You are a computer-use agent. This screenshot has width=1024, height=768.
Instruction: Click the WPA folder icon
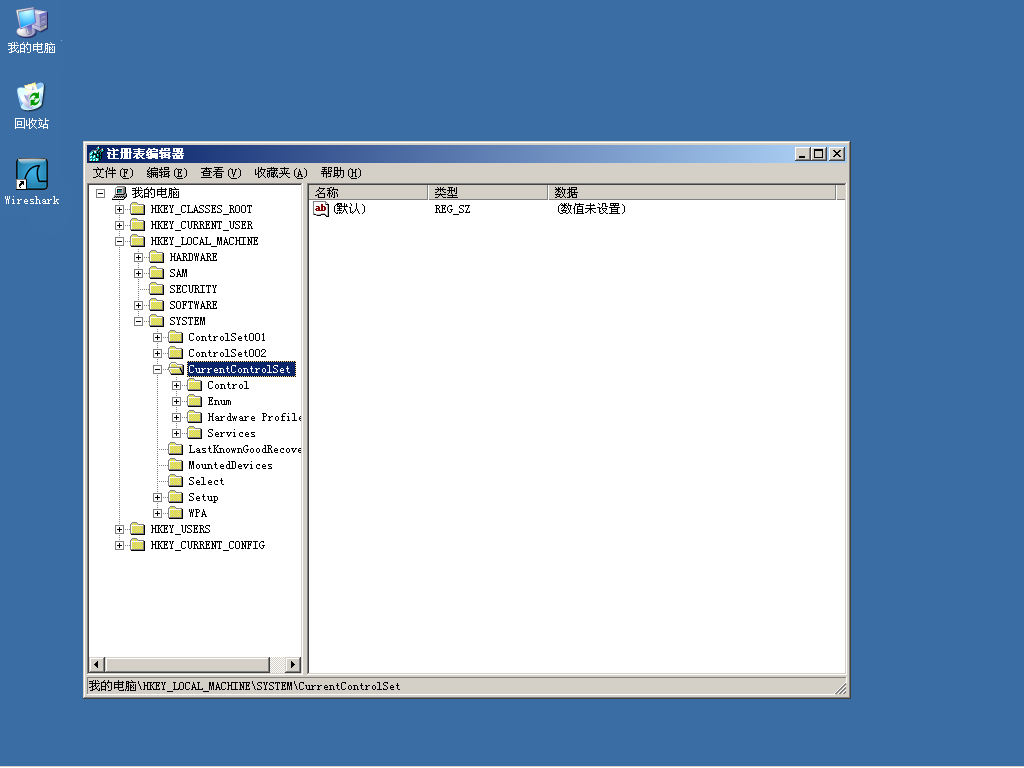pyautogui.click(x=175, y=513)
